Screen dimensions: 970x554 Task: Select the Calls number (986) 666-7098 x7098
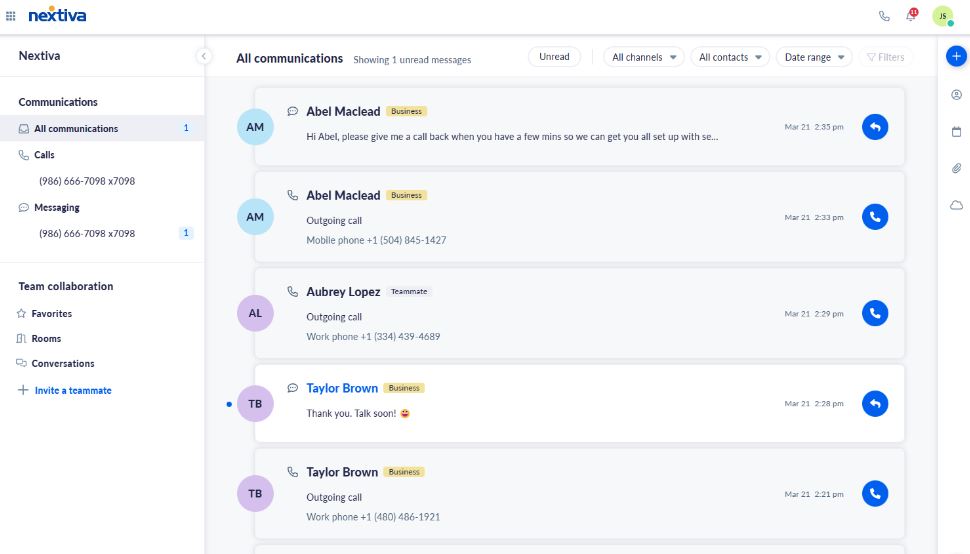click(87, 181)
